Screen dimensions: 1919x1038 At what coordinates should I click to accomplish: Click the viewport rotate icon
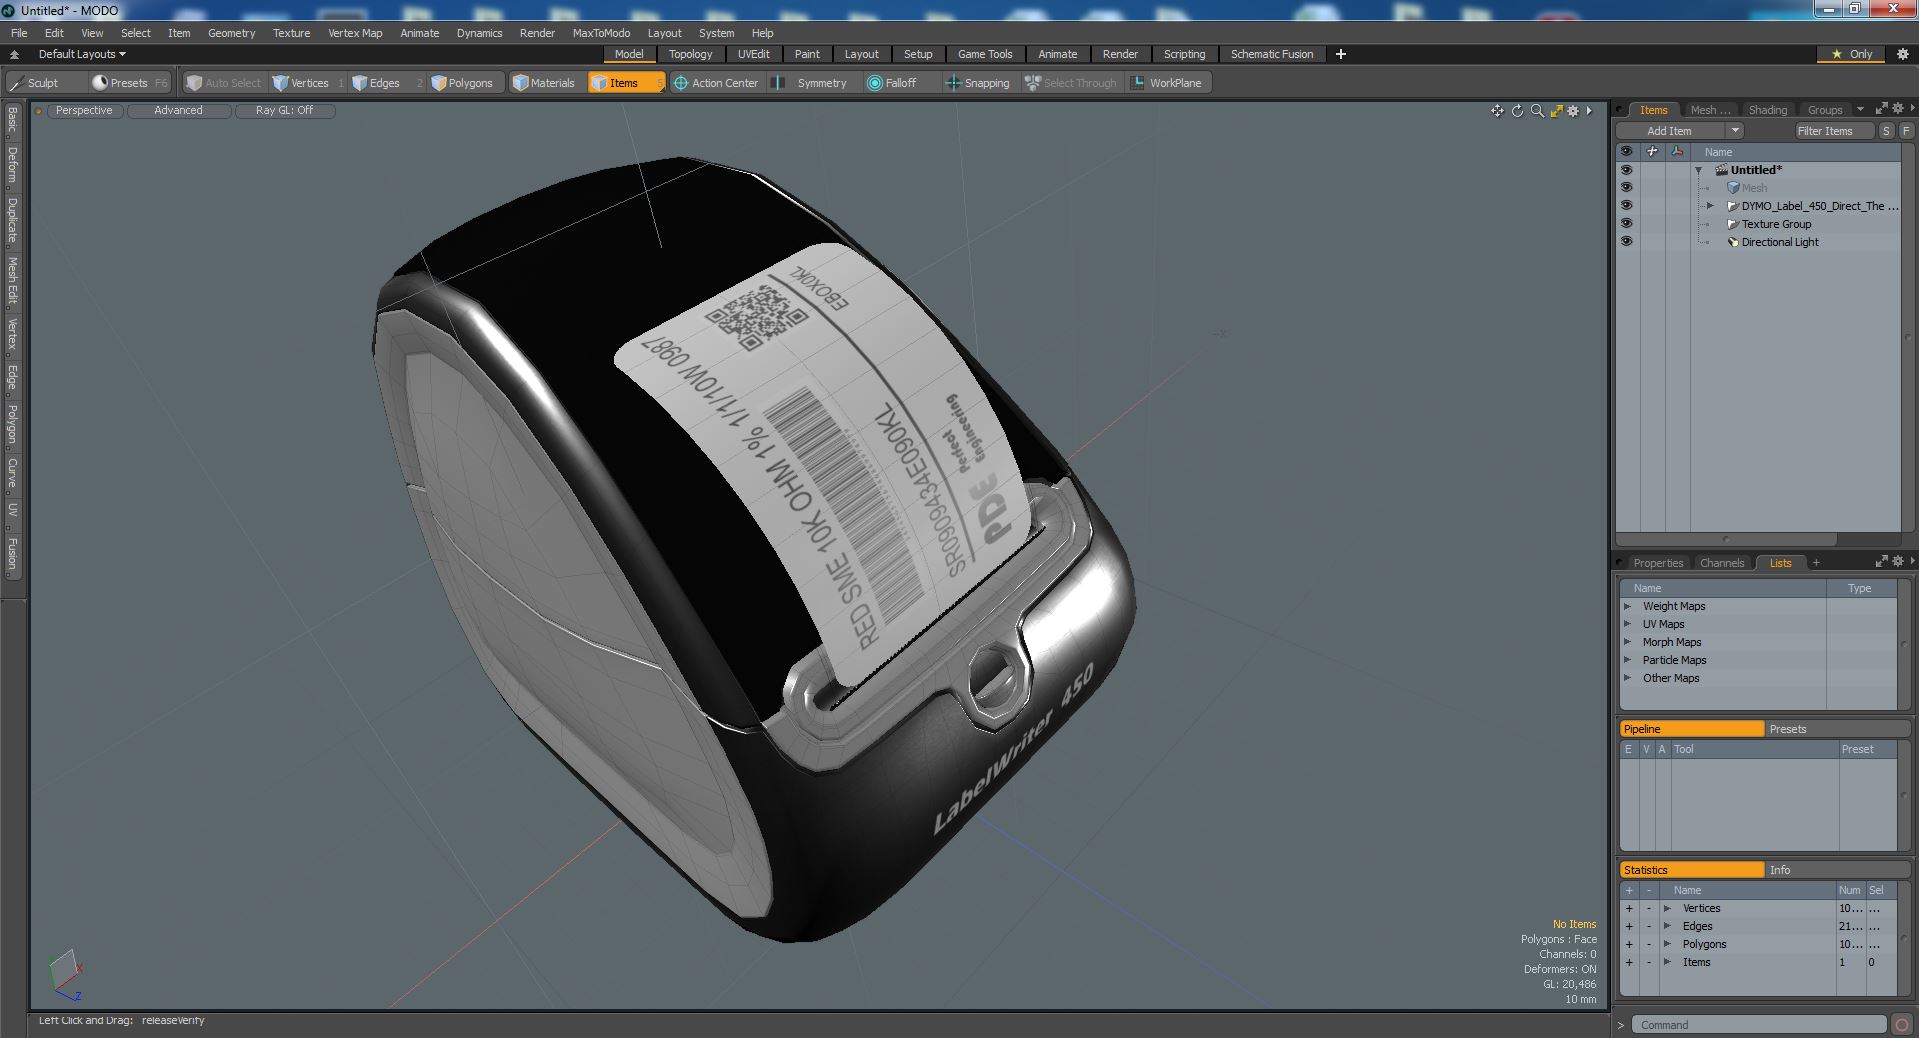1517,111
